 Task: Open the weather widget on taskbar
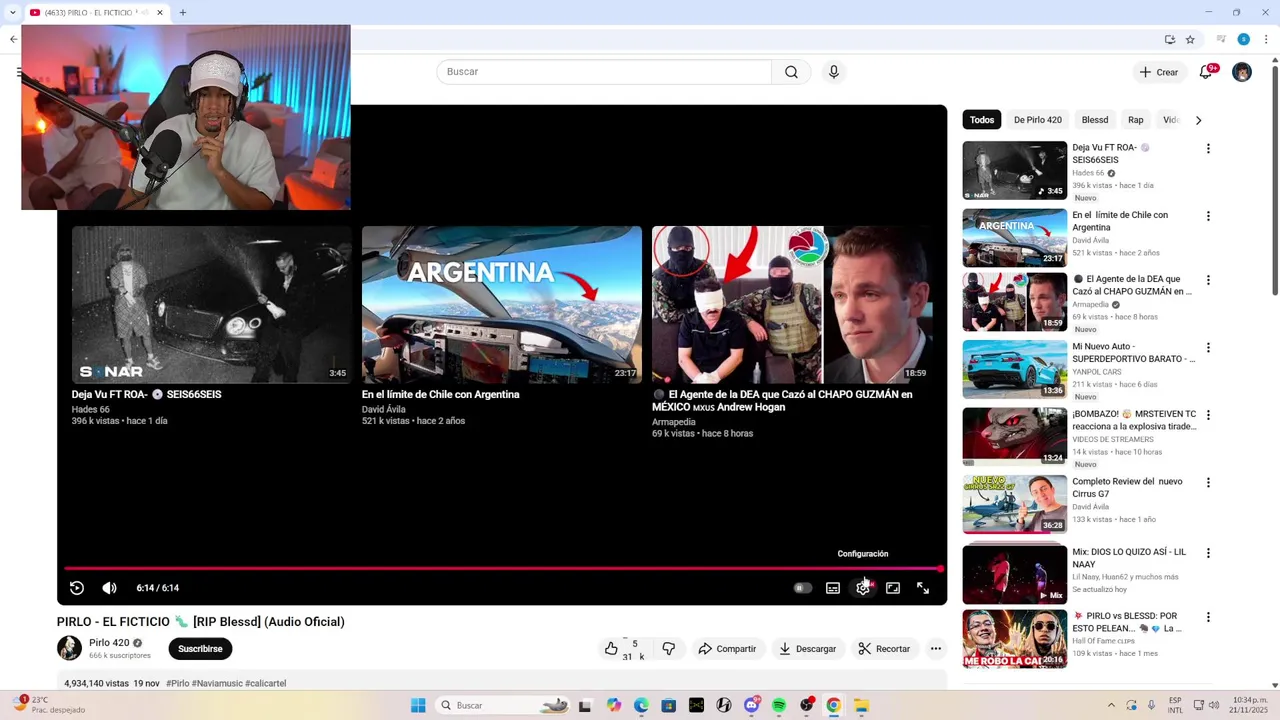pyautogui.click(x=50, y=705)
